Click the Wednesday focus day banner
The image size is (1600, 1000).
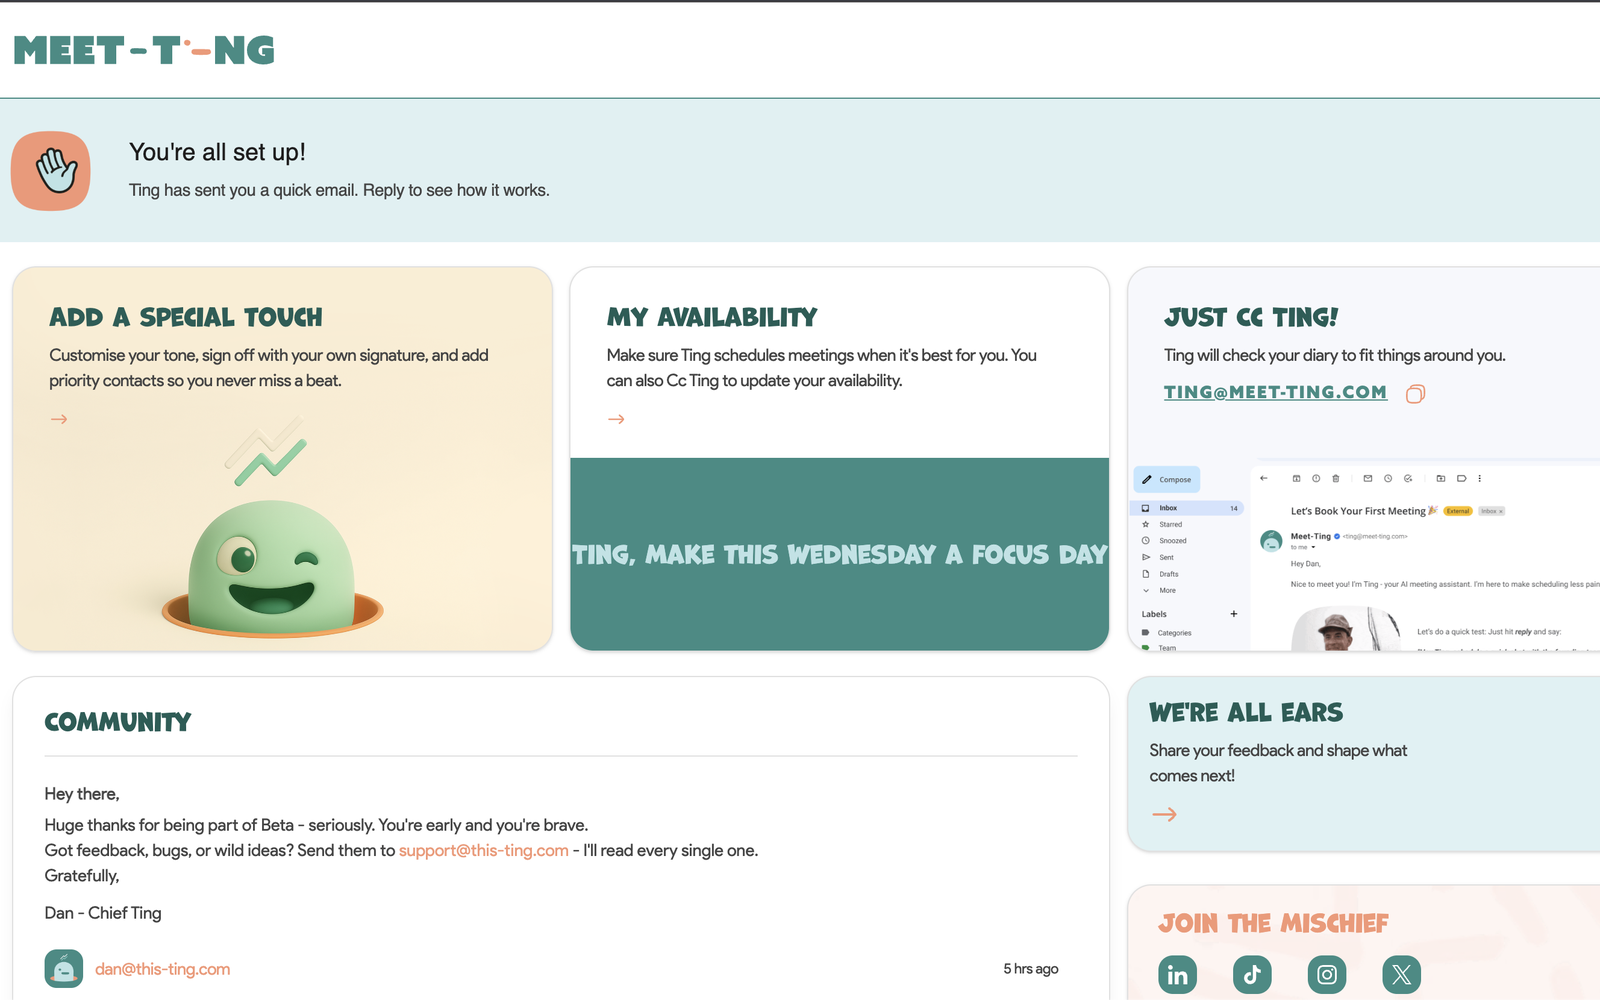[840, 554]
